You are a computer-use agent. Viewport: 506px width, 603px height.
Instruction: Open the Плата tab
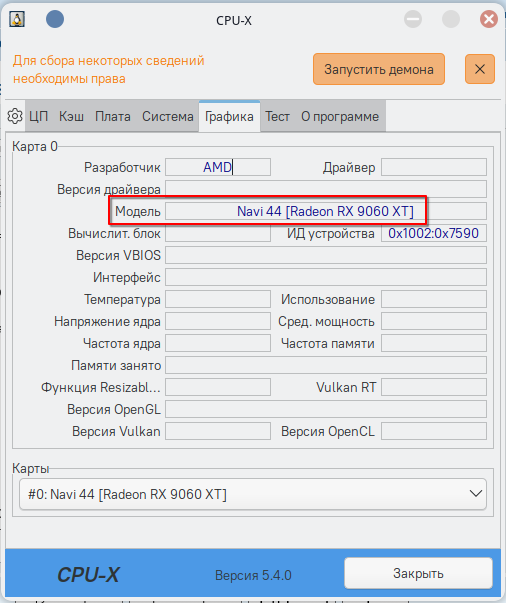[113, 116]
